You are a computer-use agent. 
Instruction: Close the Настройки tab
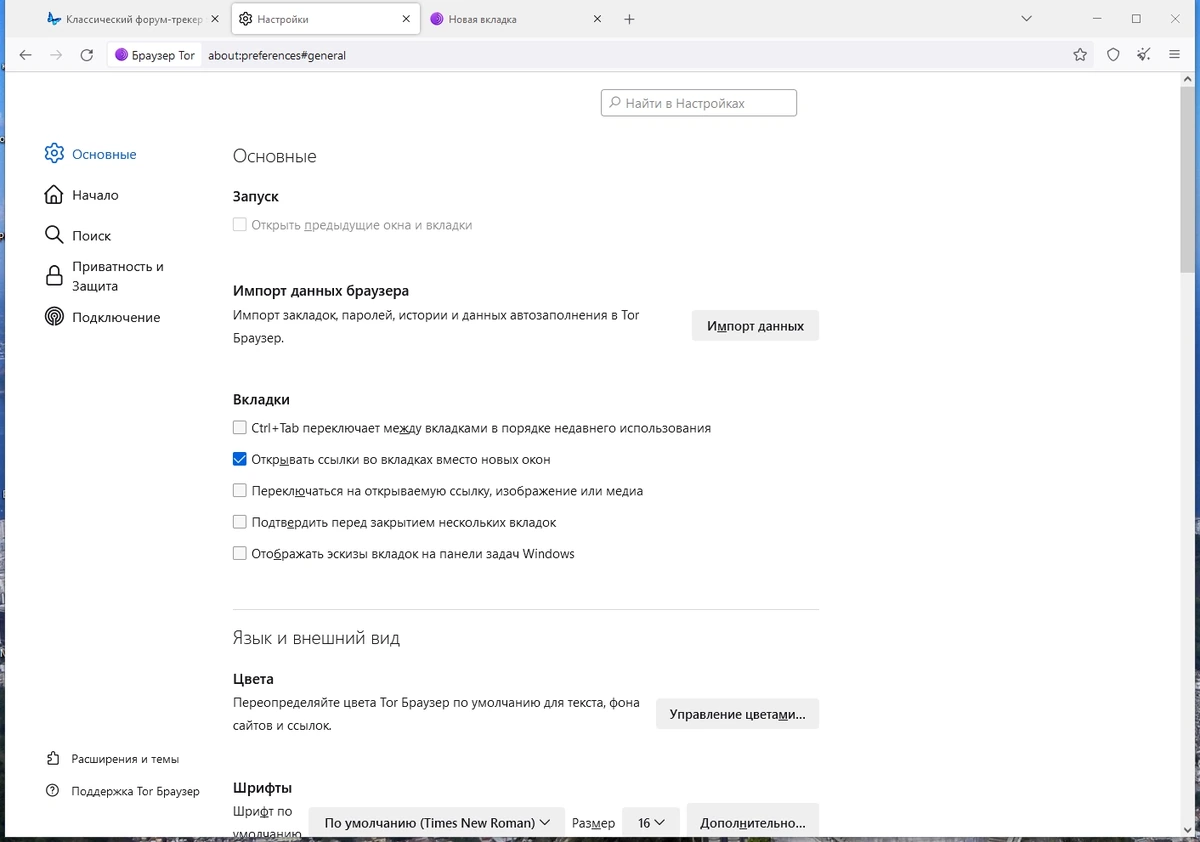pyautogui.click(x=405, y=19)
